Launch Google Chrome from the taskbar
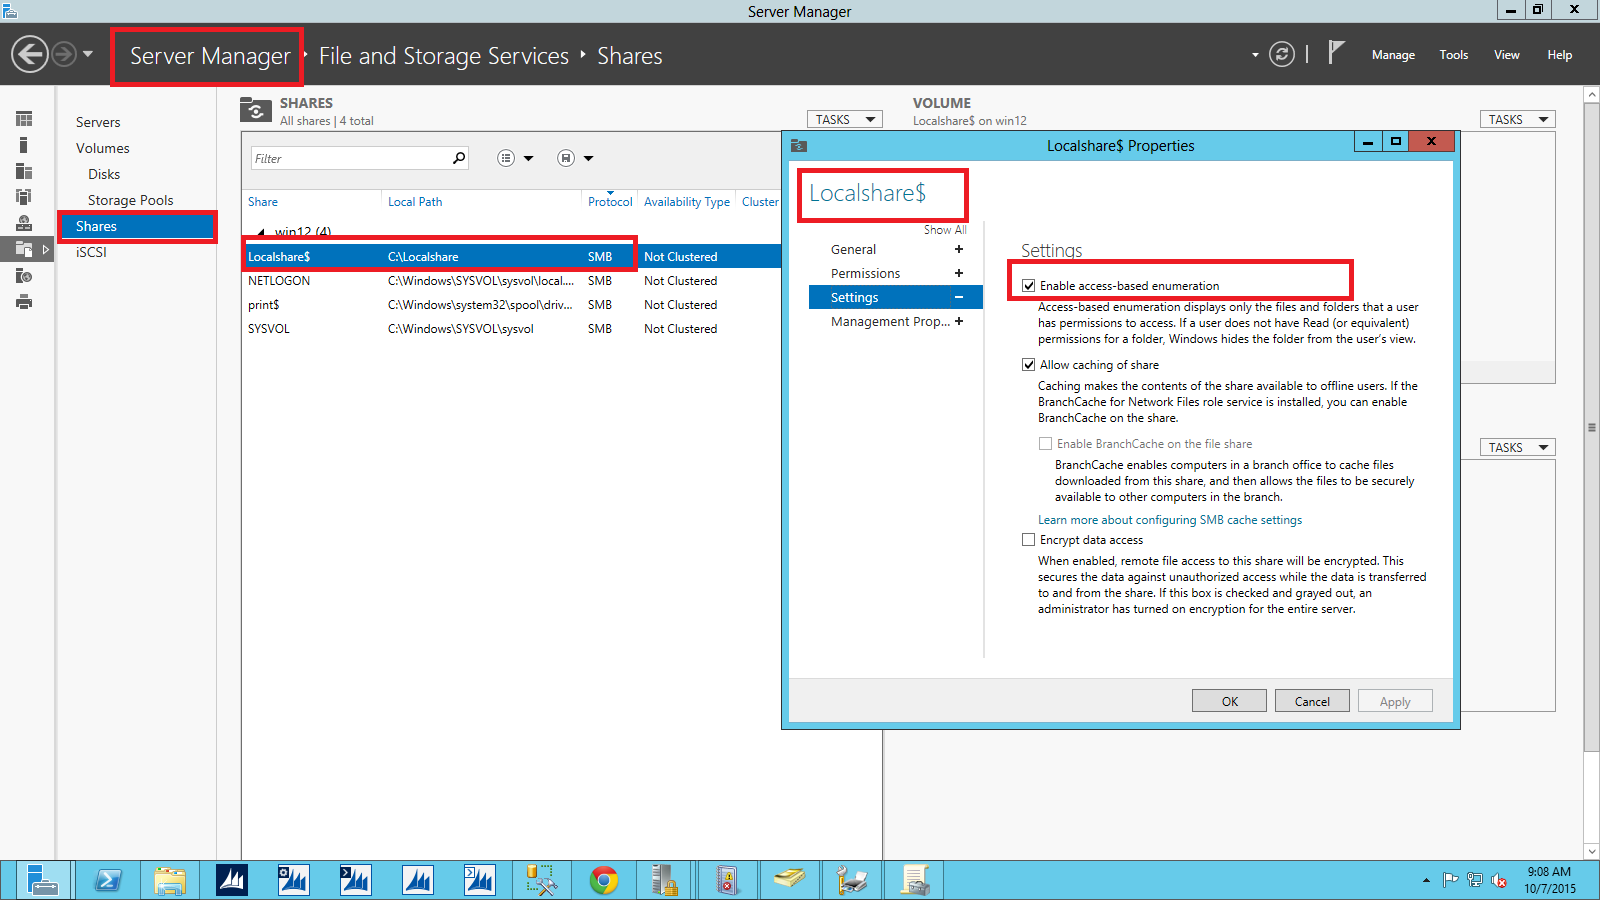Image resolution: width=1600 pixels, height=900 pixels. pos(604,880)
